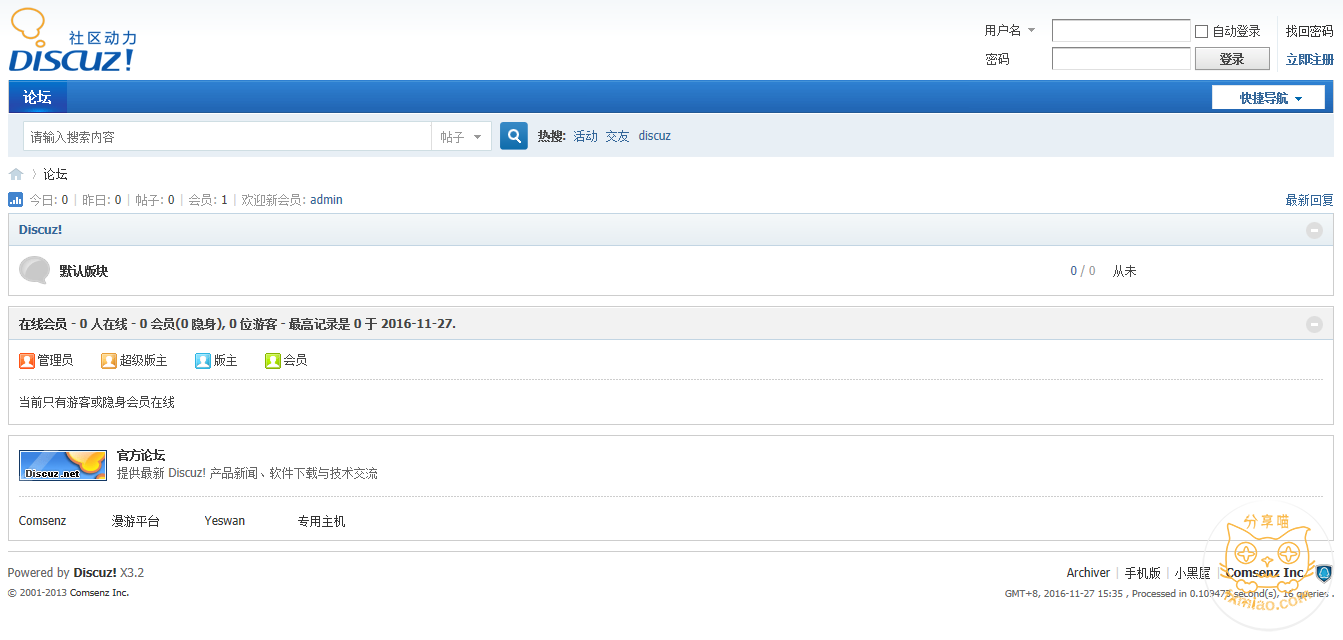Click the 从未 last post text
Image resolution: width=1343 pixels, height=640 pixels.
(x=1125, y=271)
